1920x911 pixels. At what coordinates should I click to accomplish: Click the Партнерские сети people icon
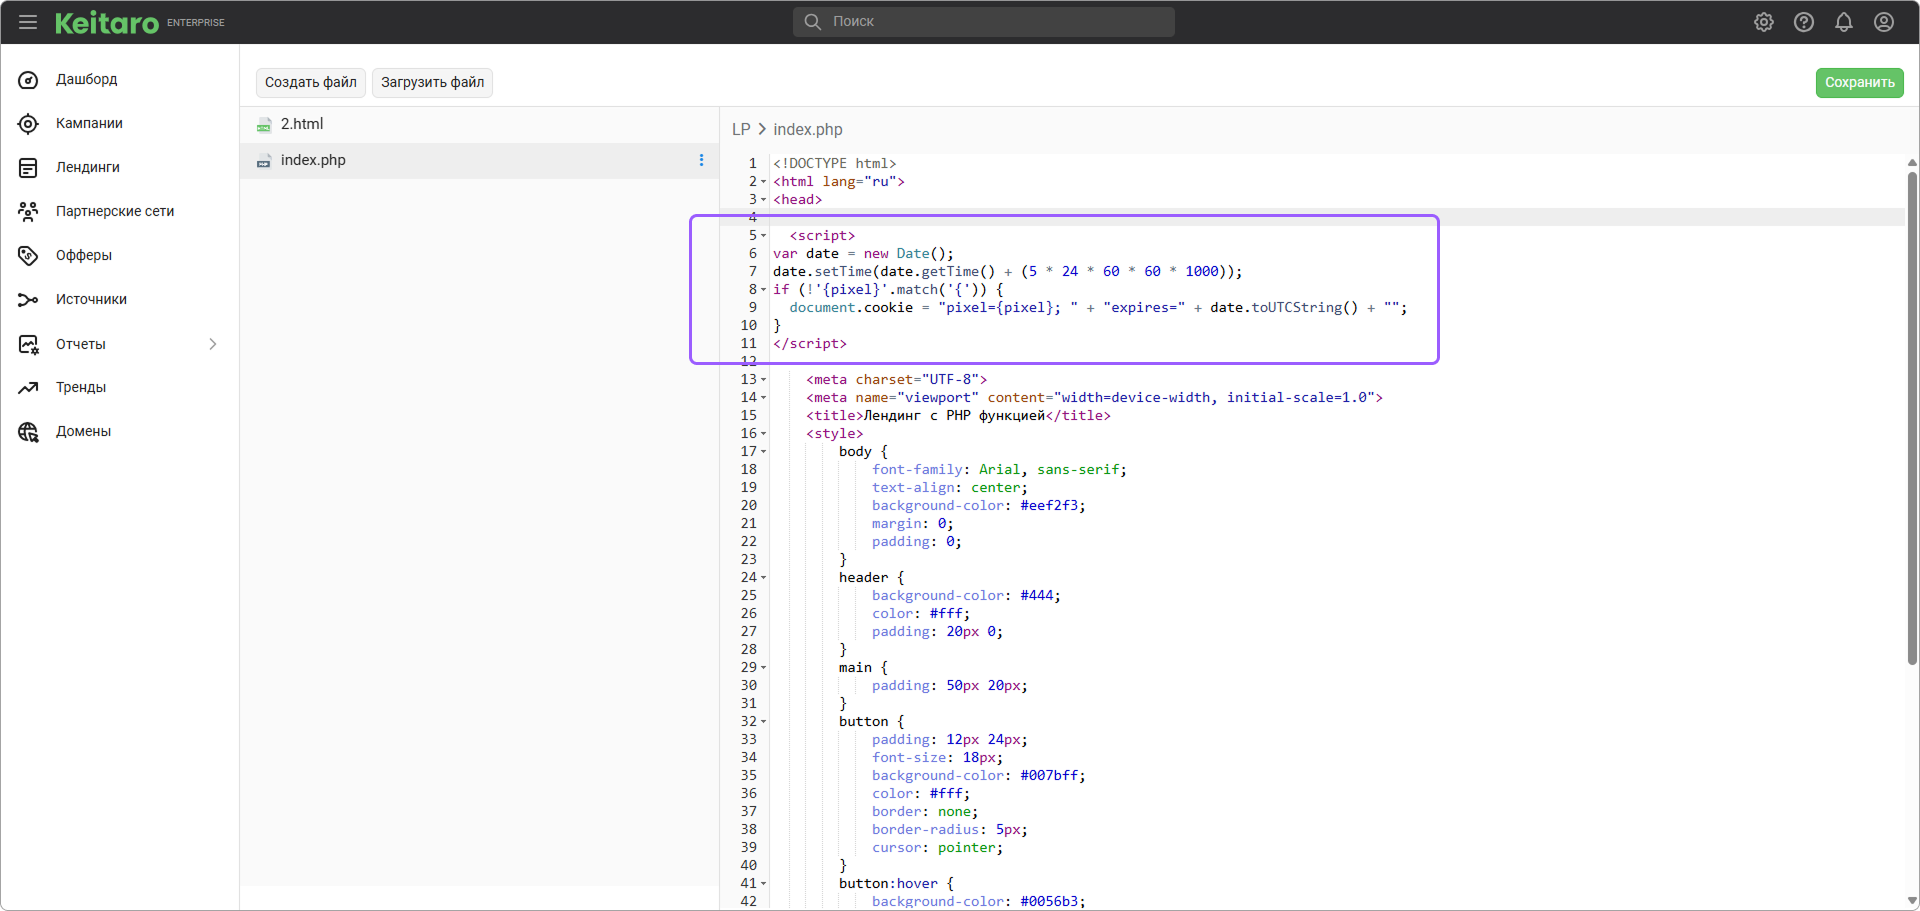(28, 212)
